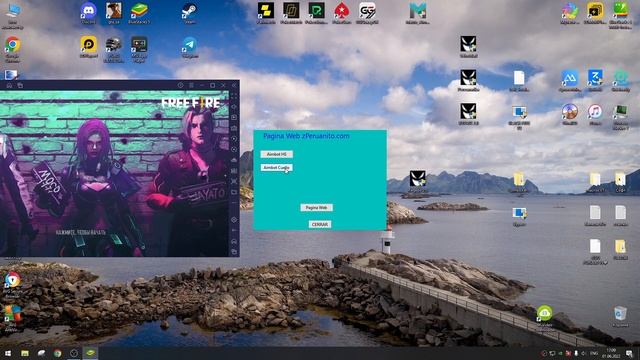This screenshot has height=360, width=640.
Task: Click the BlueStacks home icon in title bar
Action: pos(9,85)
